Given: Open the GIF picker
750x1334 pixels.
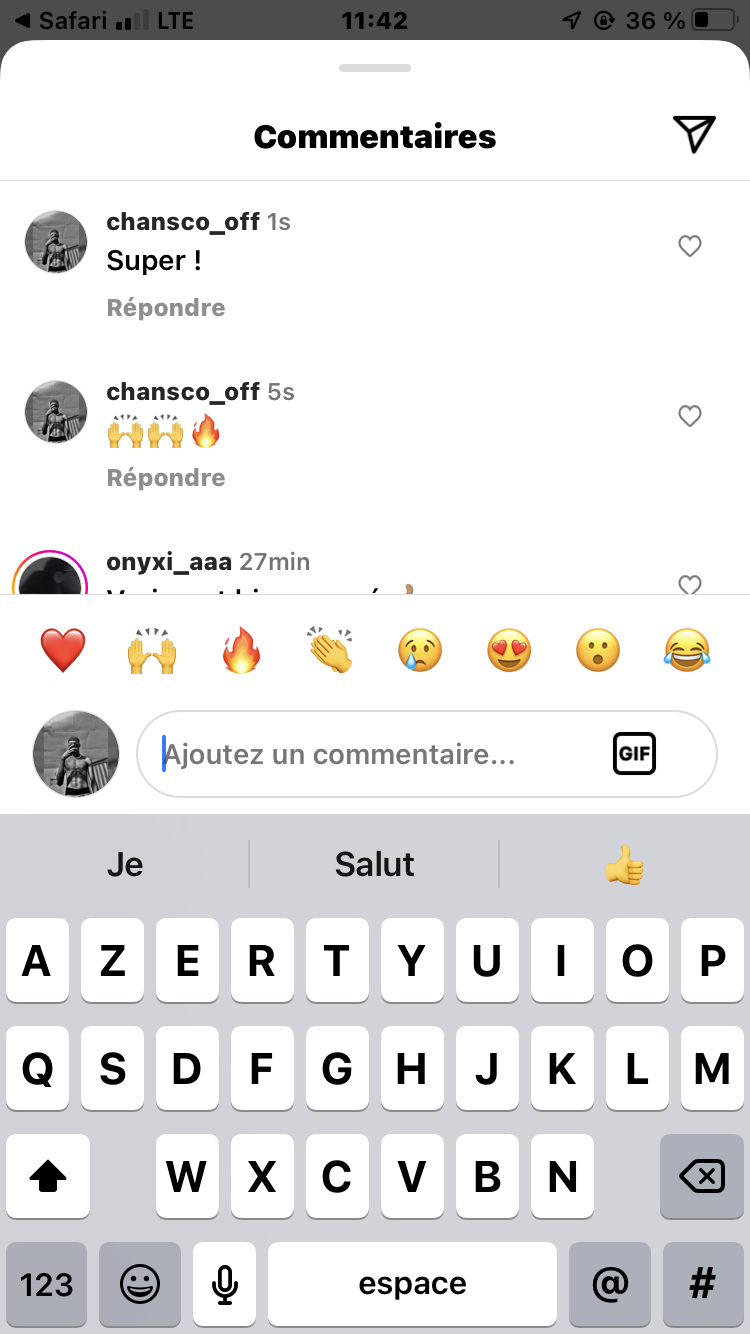Looking at the screenshot, I should click(x=634, y=753).
